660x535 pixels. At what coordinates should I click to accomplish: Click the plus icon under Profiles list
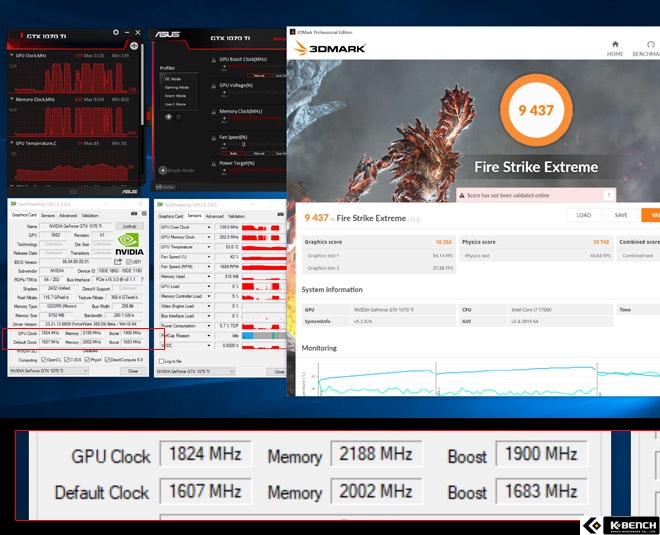[x=168, y=117]
